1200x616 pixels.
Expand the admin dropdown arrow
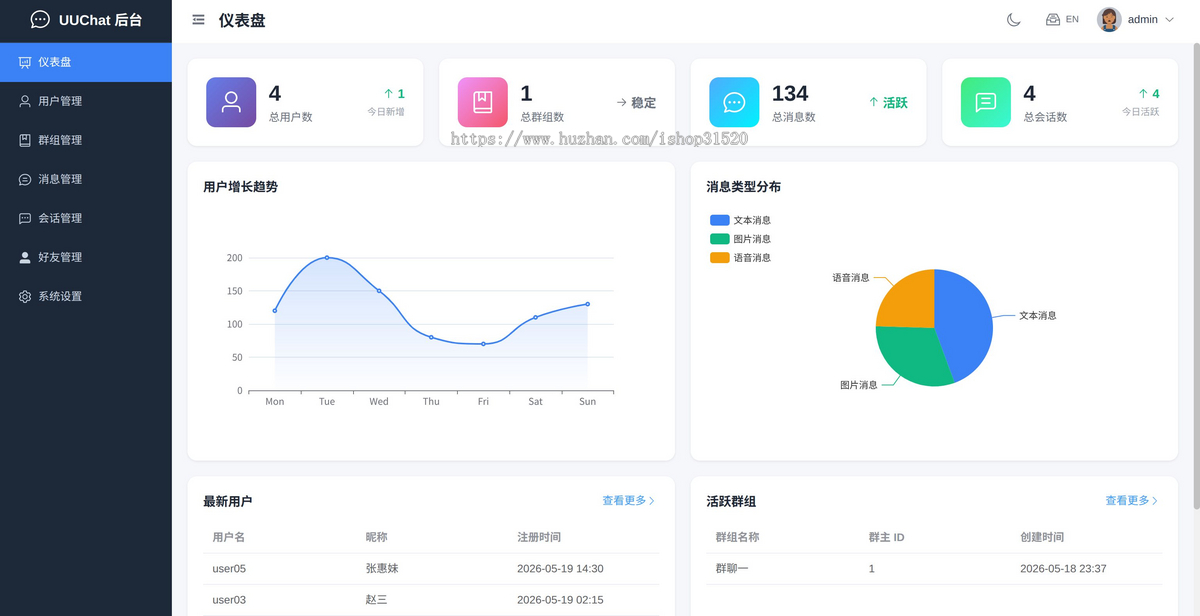[x=1169, y=20]
